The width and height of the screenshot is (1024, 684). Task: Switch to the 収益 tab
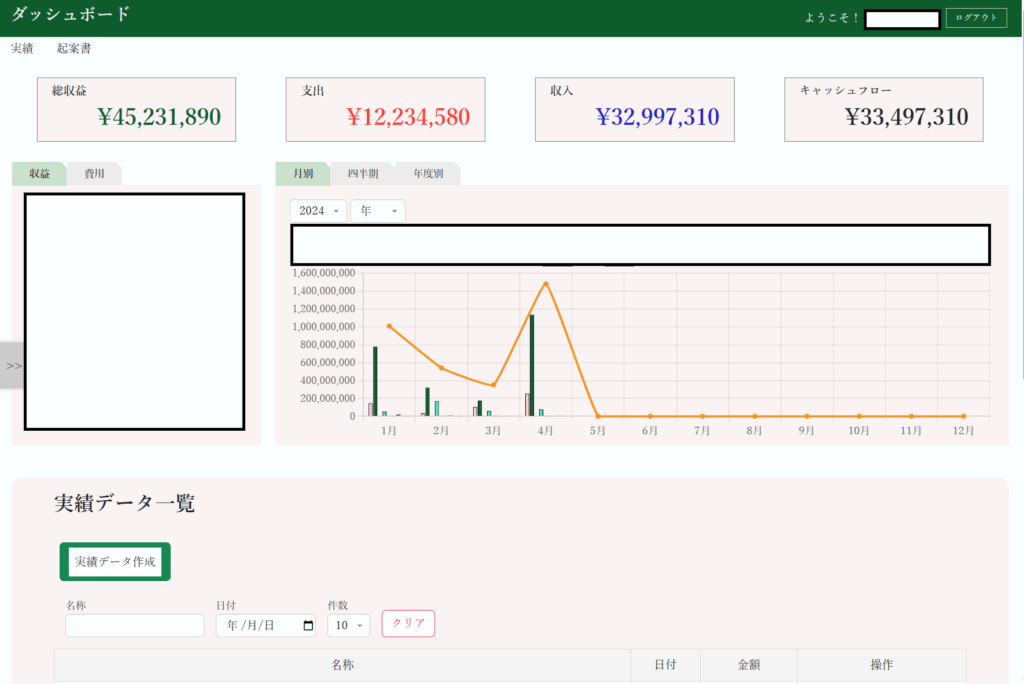coord(39,174)
